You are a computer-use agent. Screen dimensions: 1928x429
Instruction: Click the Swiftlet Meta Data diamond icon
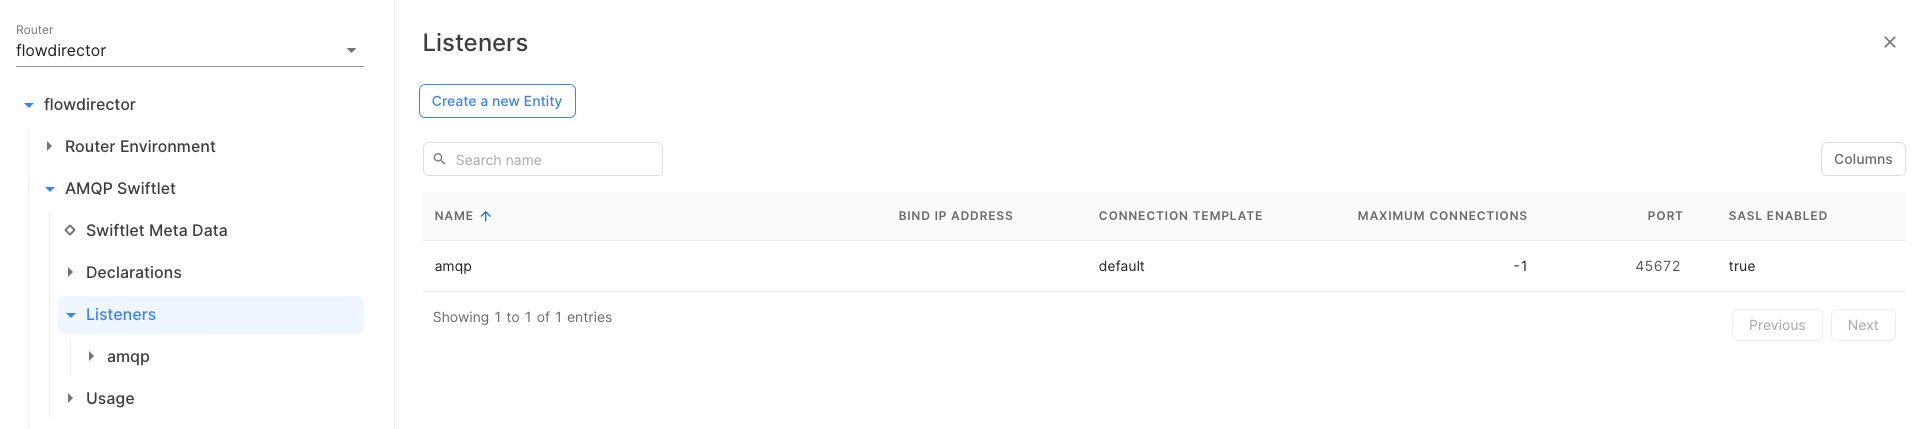(x=70, y=230)
